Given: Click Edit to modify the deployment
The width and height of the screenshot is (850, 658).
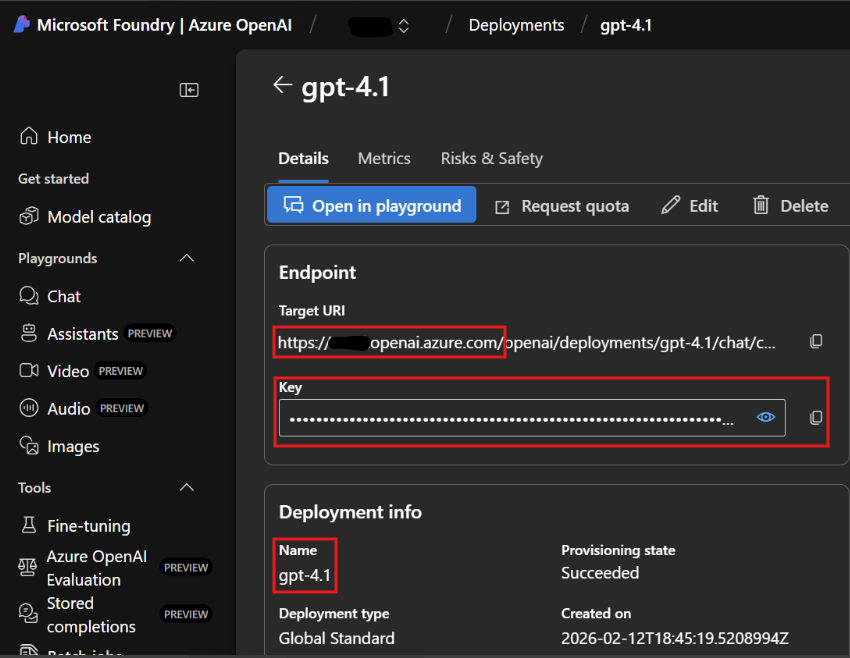Looking at the screenshot, I should click(690, 206).
